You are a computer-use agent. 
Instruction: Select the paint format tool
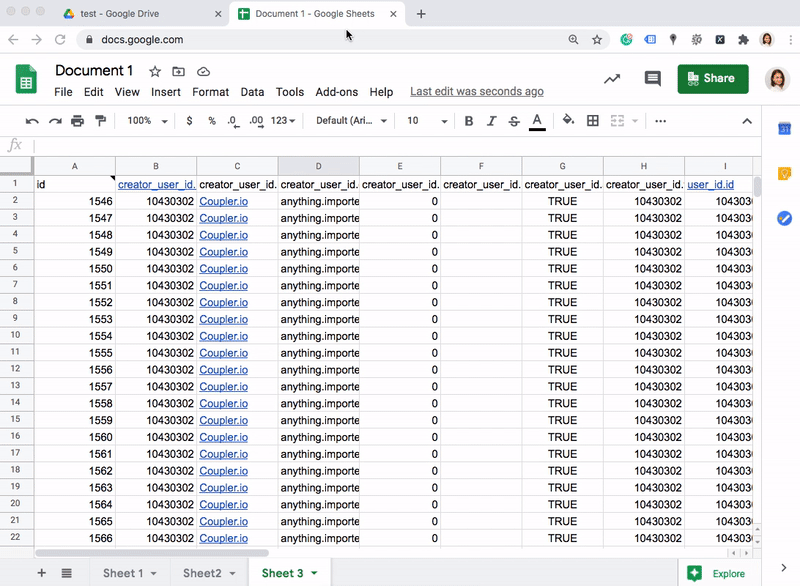click(x=100, y=121)
